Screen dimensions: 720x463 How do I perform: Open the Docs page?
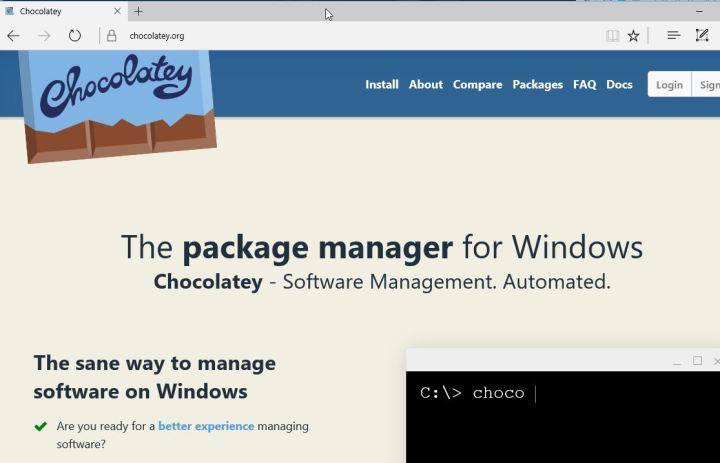[x=619, y=85]
